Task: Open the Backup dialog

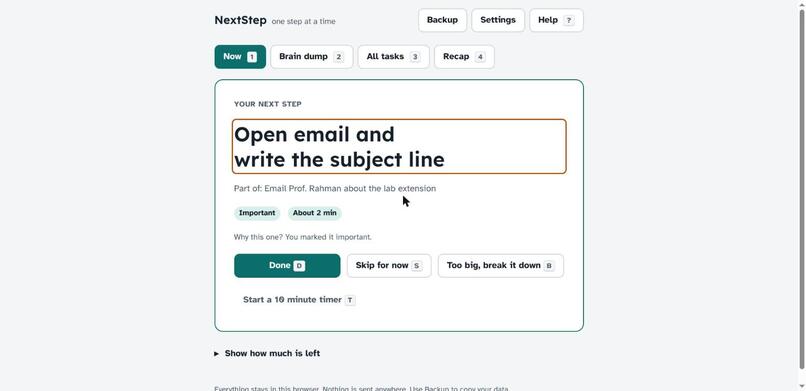Action: 442,20
